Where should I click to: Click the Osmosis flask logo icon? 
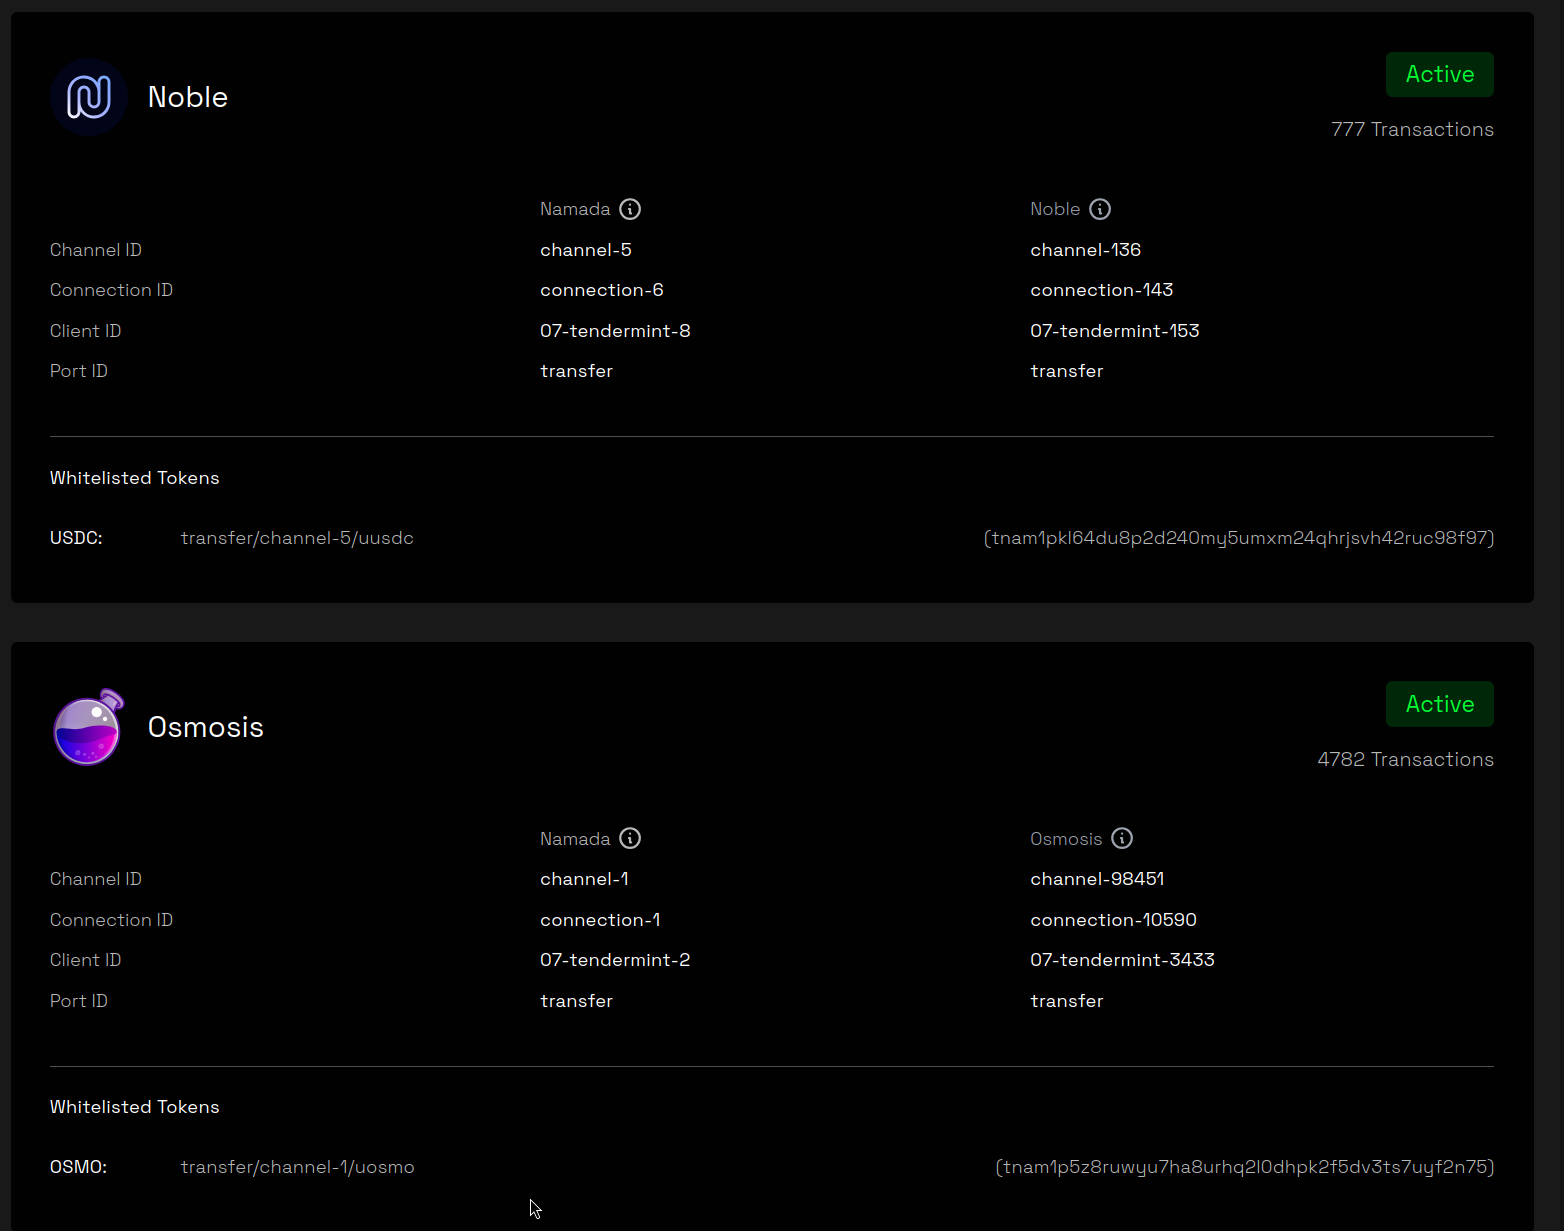pos(89,727)
